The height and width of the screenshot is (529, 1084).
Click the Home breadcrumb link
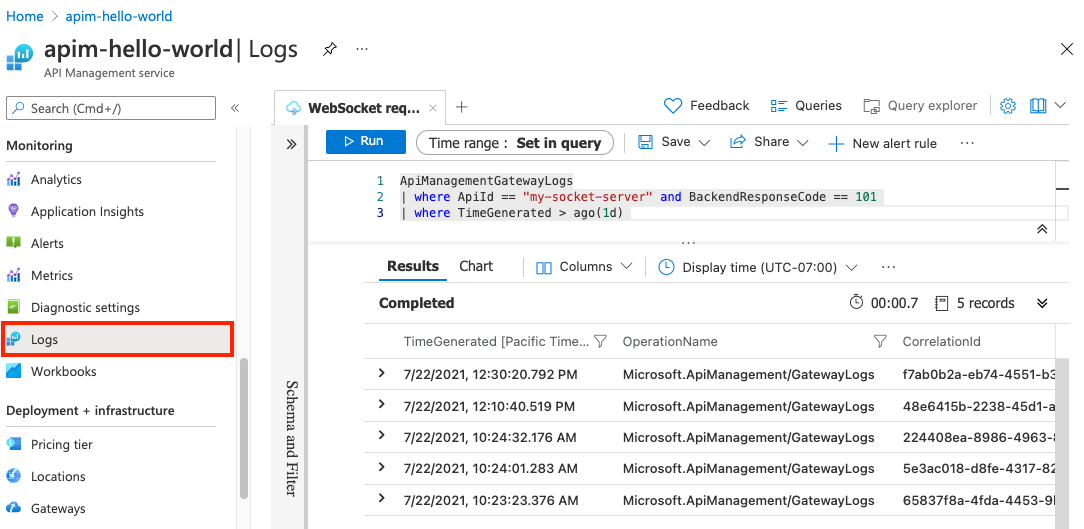pos(25,16)
